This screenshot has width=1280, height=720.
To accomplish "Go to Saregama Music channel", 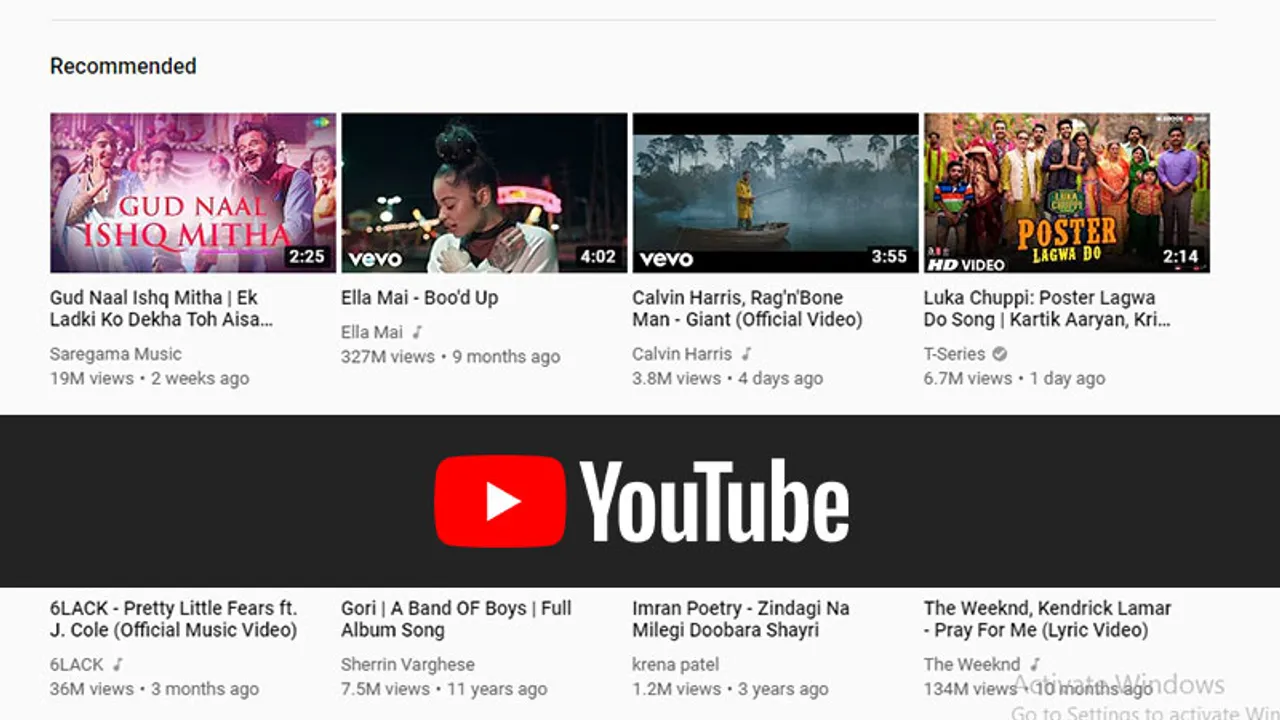I will (x=116, y=354).
